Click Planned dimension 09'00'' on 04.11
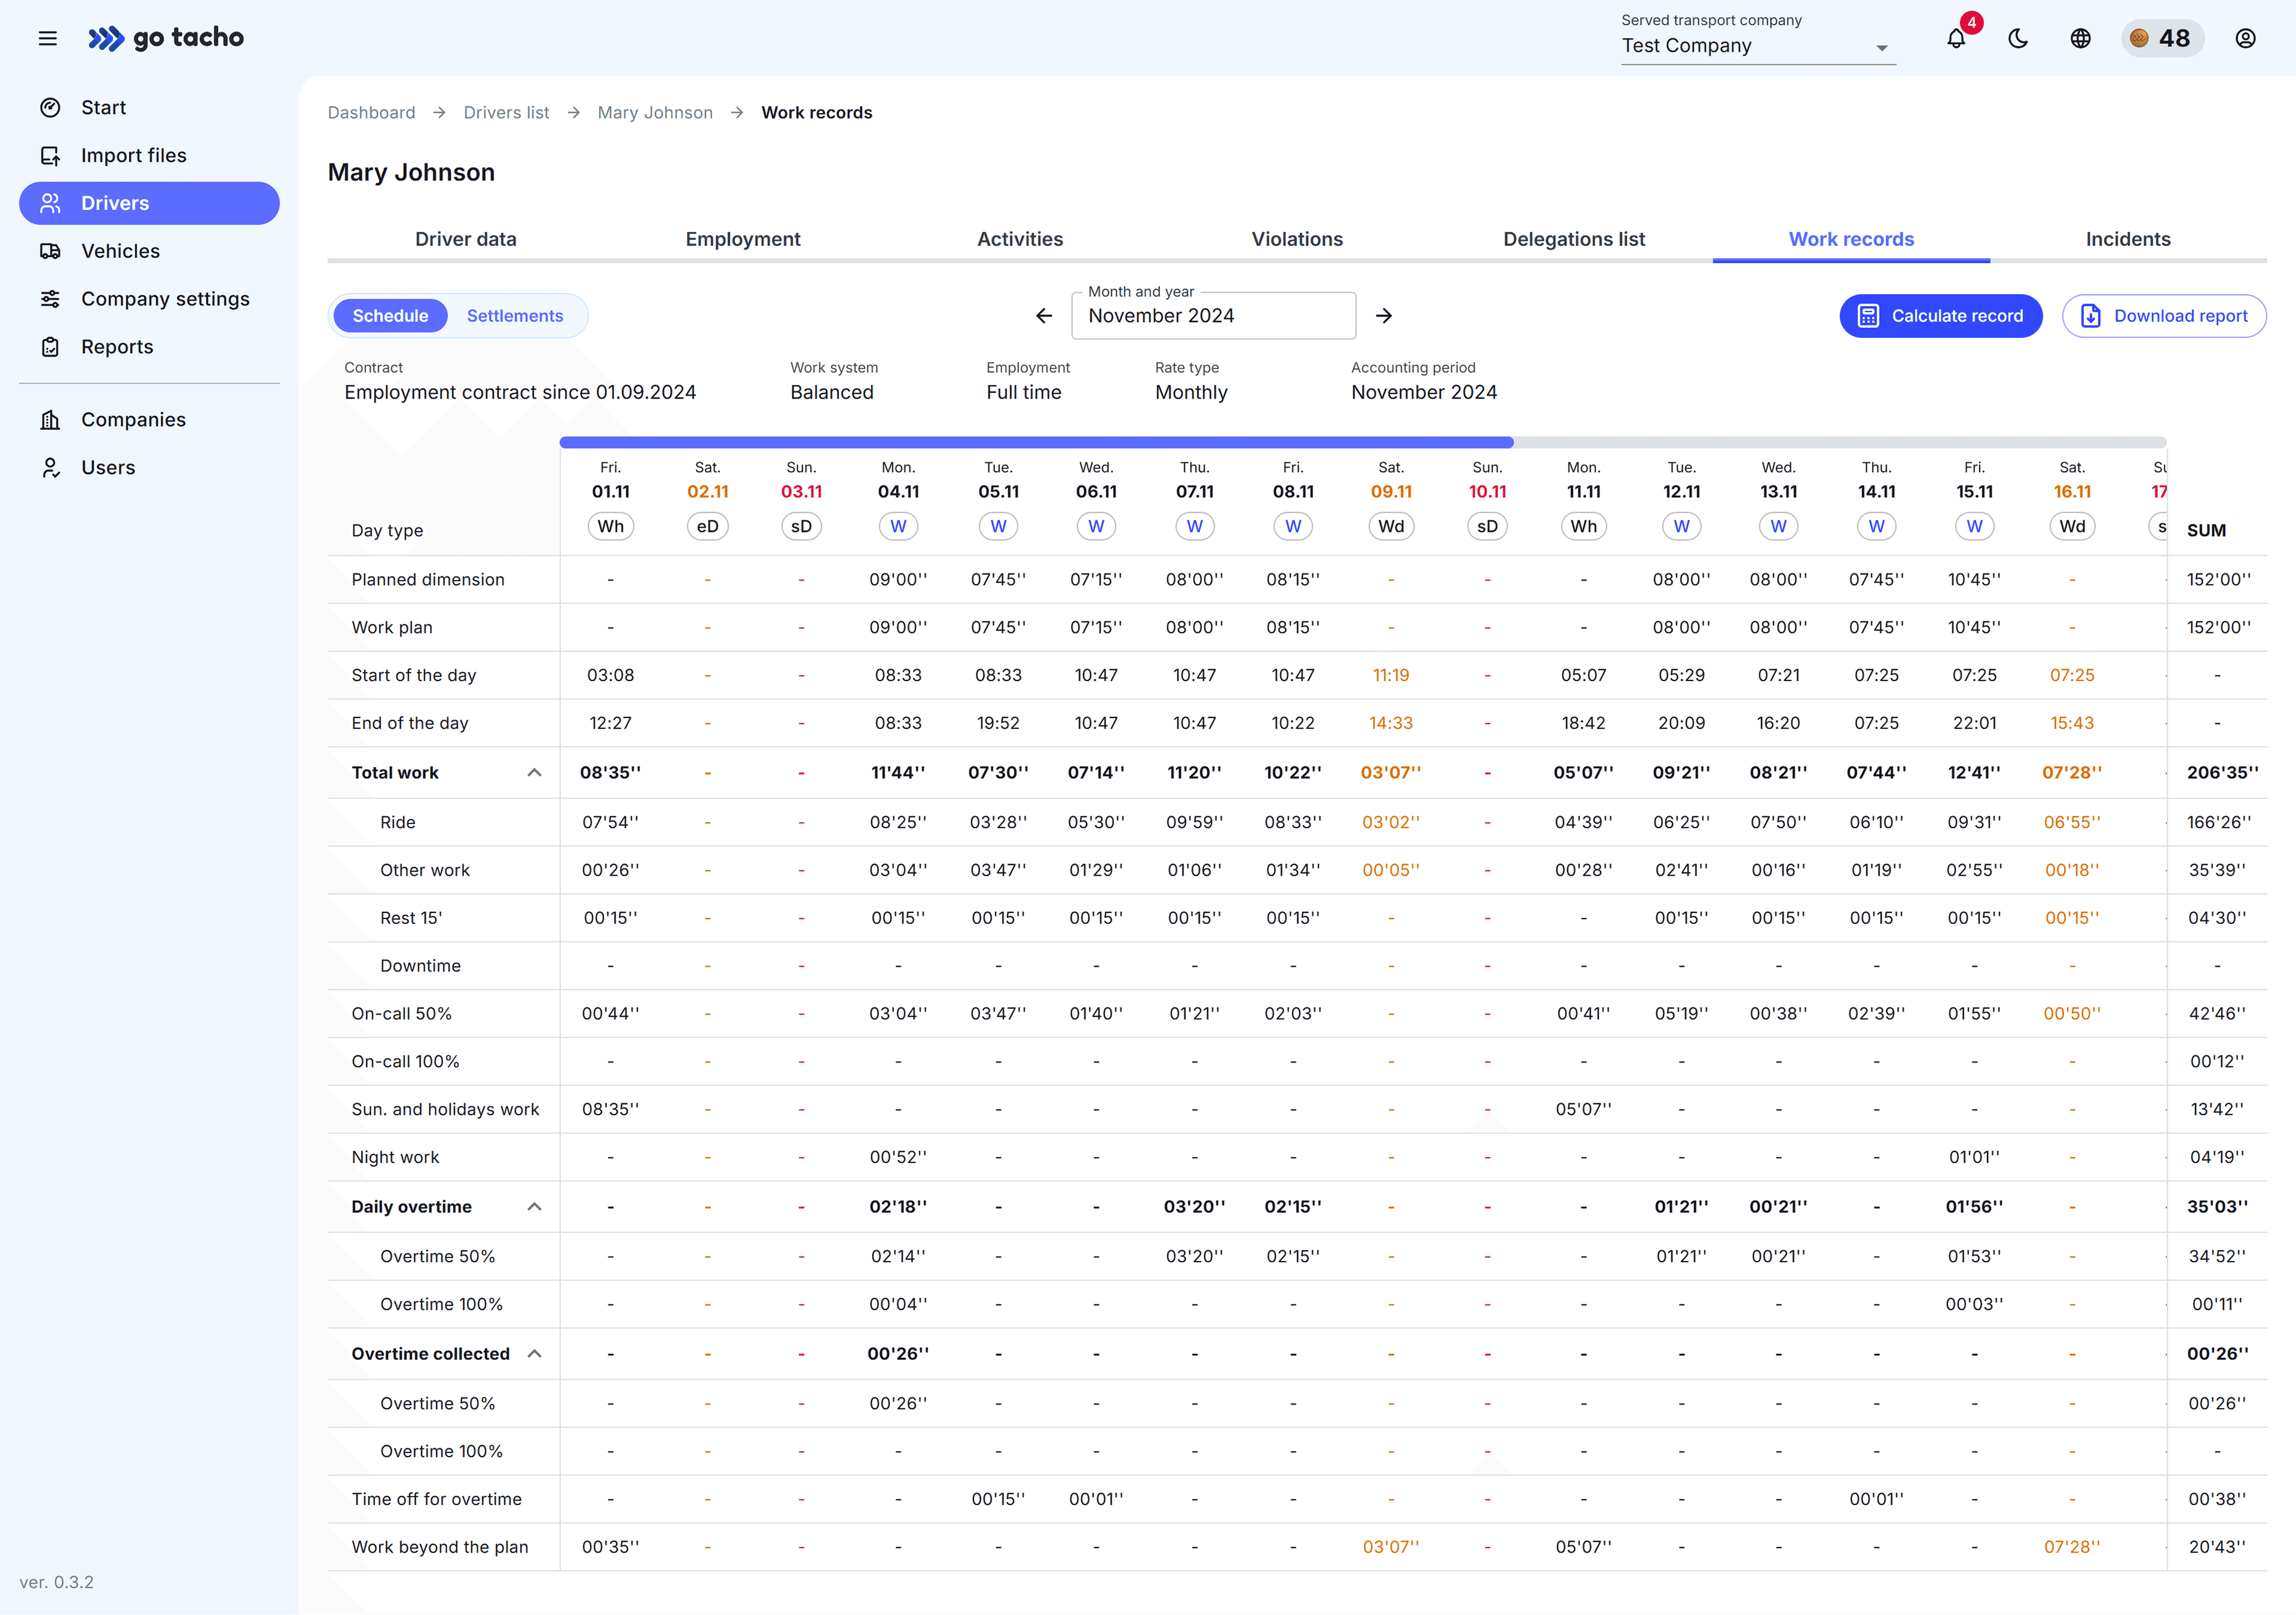2296x1615 pixels. click(898, 580)
